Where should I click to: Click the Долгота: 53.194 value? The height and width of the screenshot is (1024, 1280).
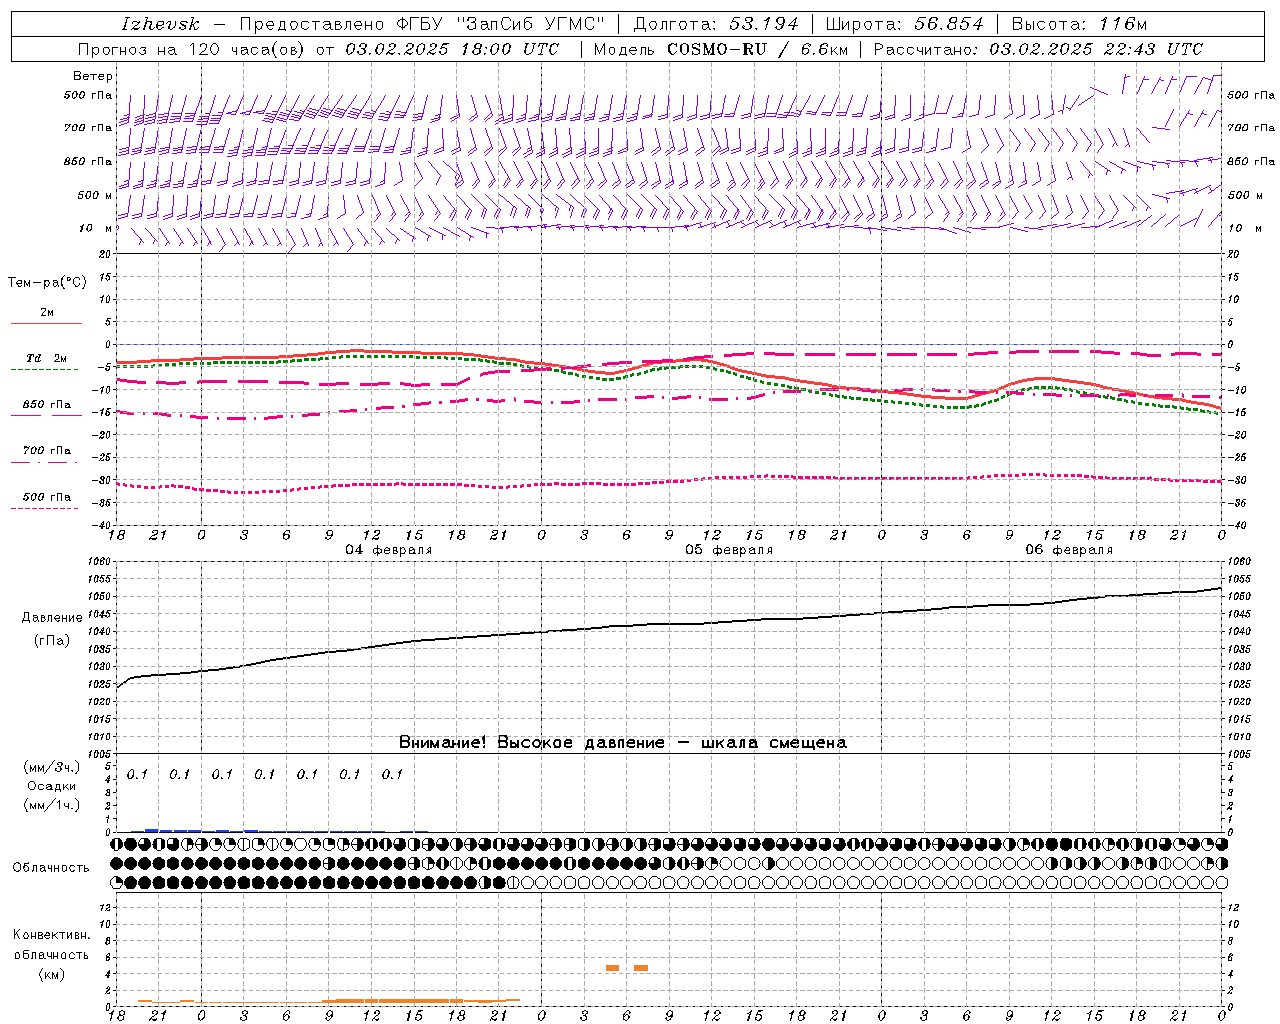pyautogui.click(x=716, y=24)
